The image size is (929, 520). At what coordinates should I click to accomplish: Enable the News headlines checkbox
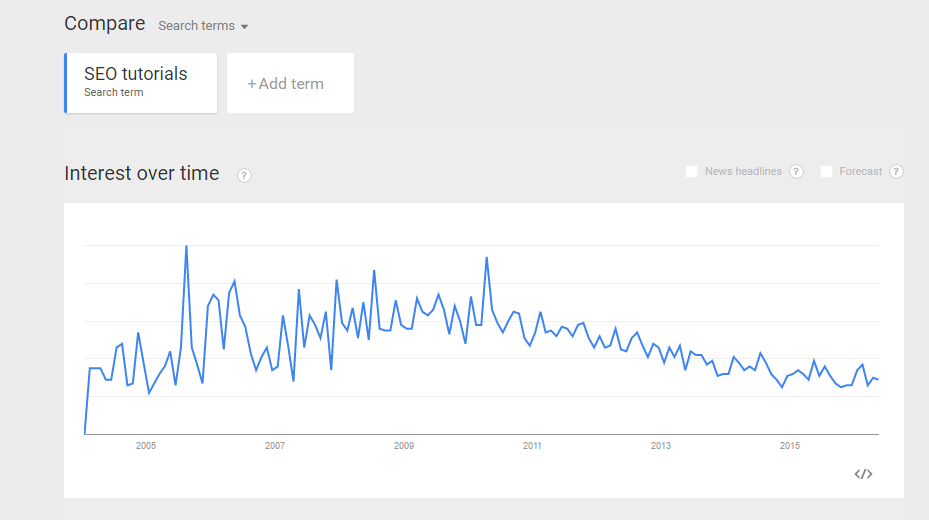point(691,172)
